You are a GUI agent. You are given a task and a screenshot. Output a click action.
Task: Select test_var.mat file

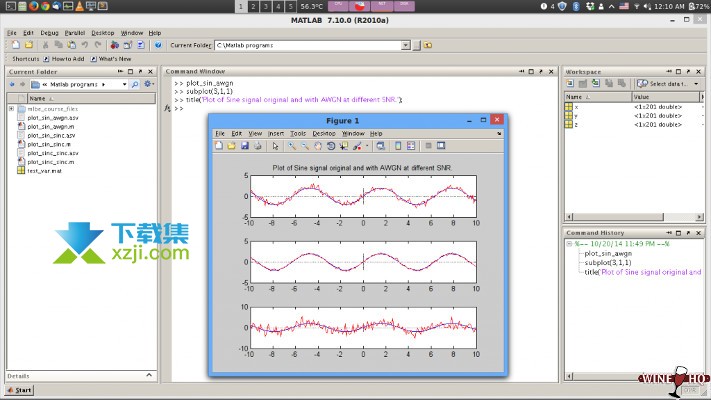point(44,171)
